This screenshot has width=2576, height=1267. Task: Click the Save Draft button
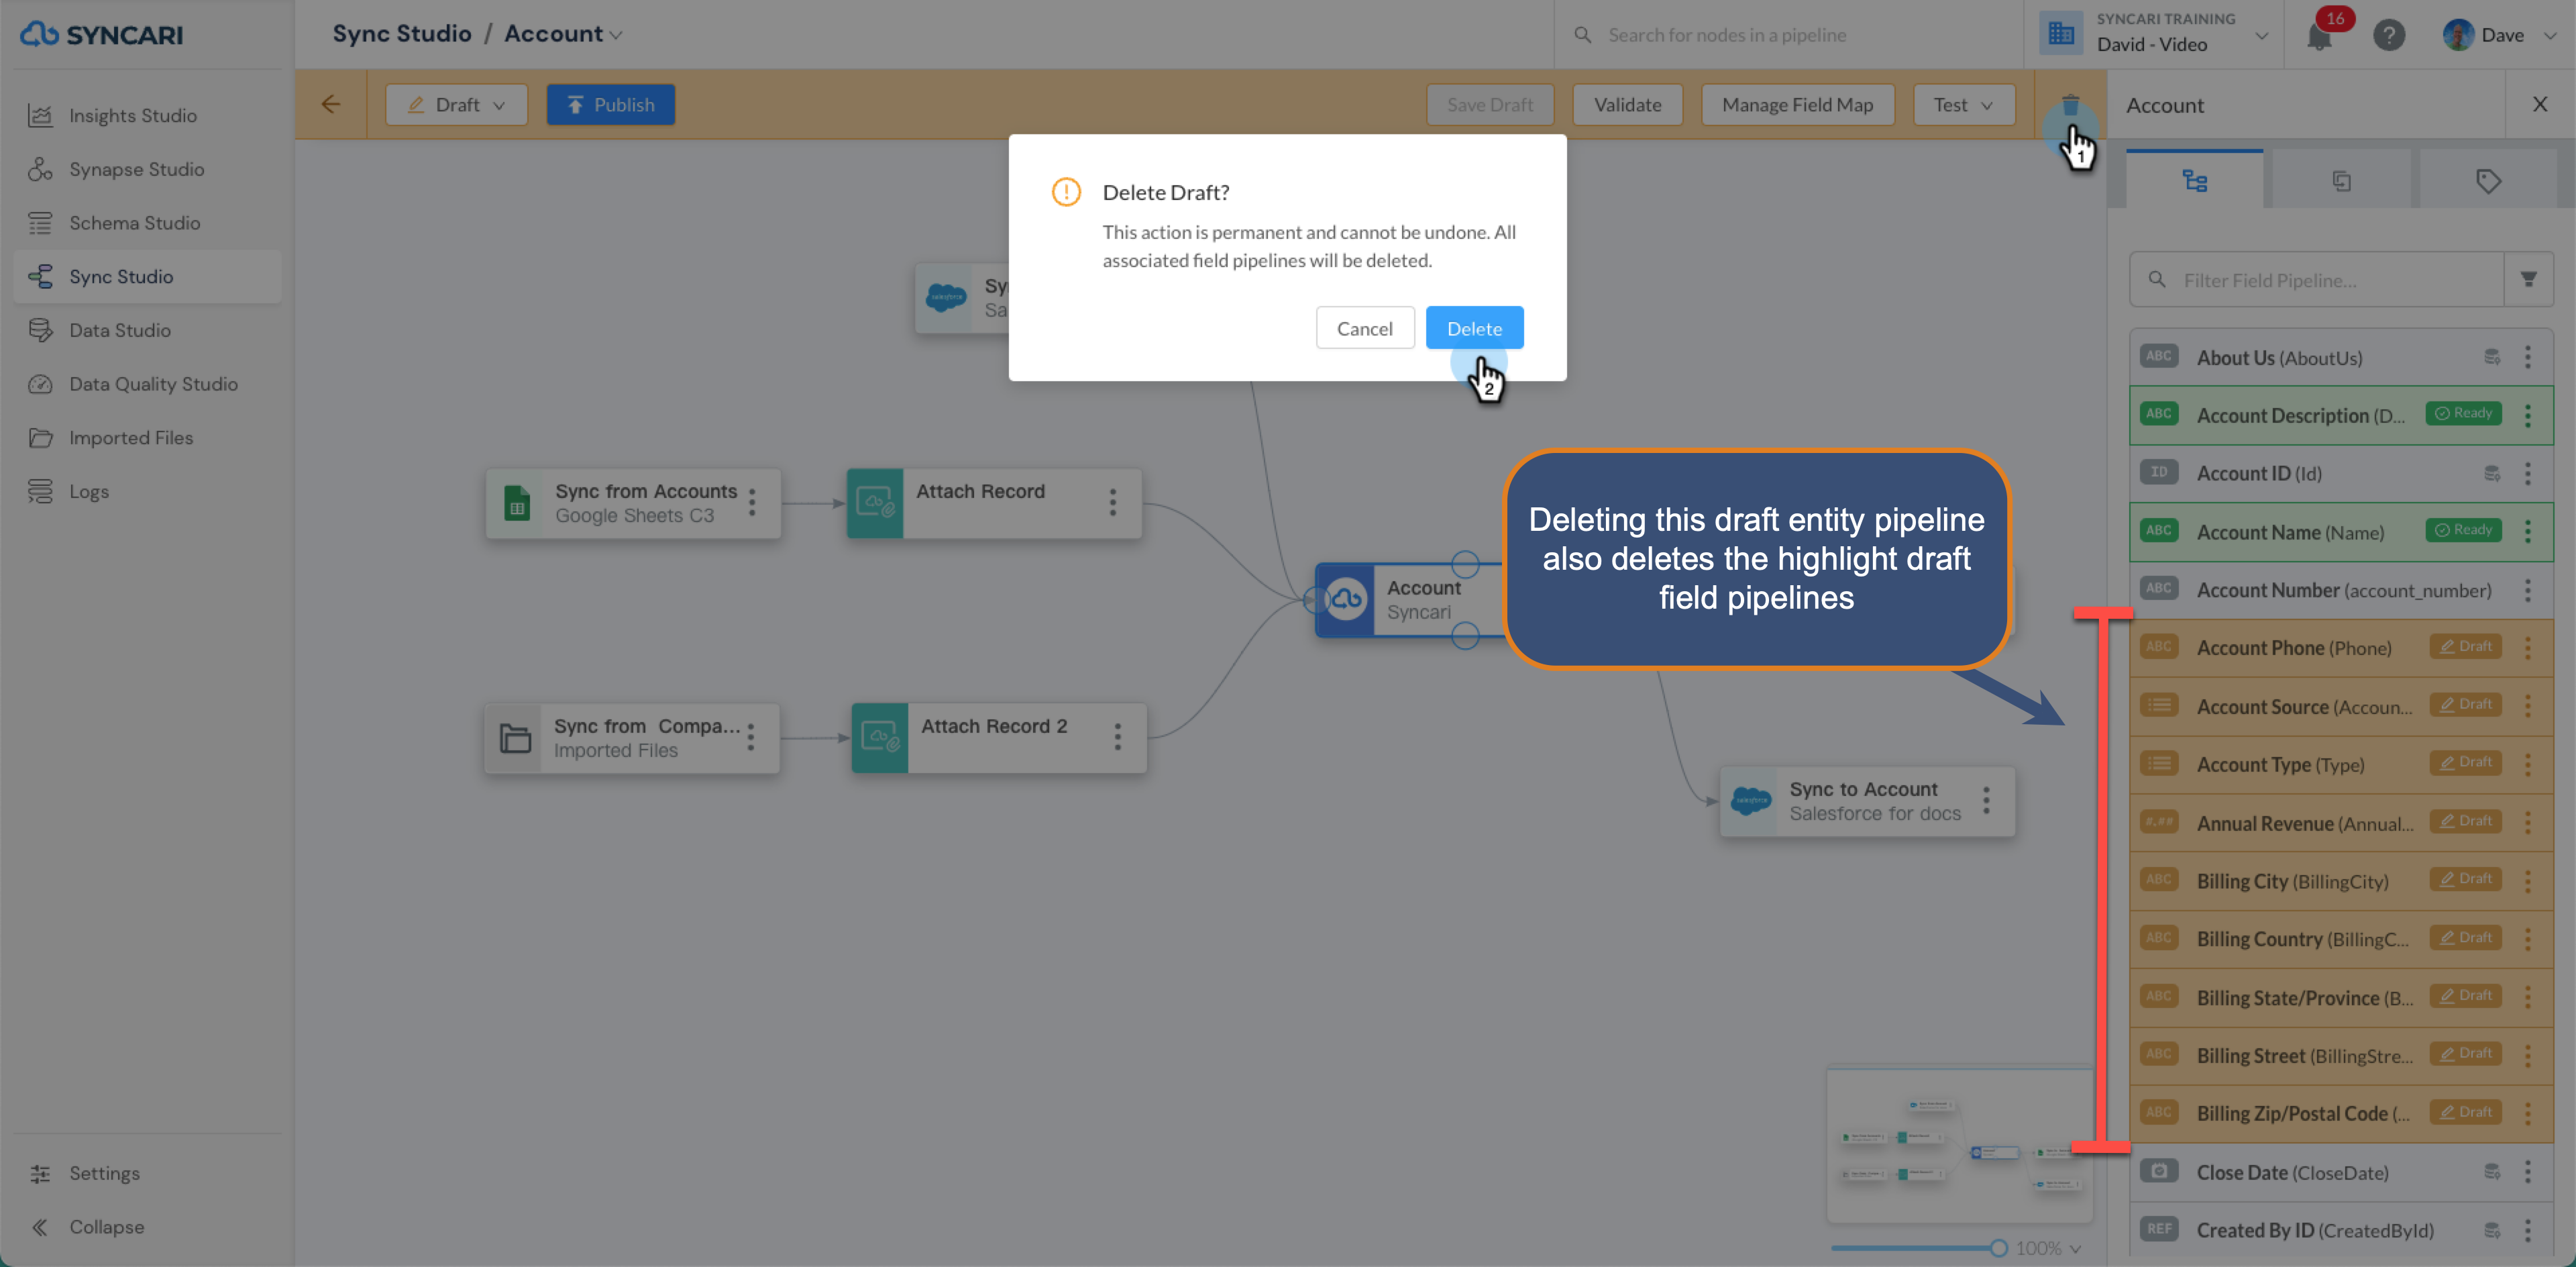click(1489, 105)
